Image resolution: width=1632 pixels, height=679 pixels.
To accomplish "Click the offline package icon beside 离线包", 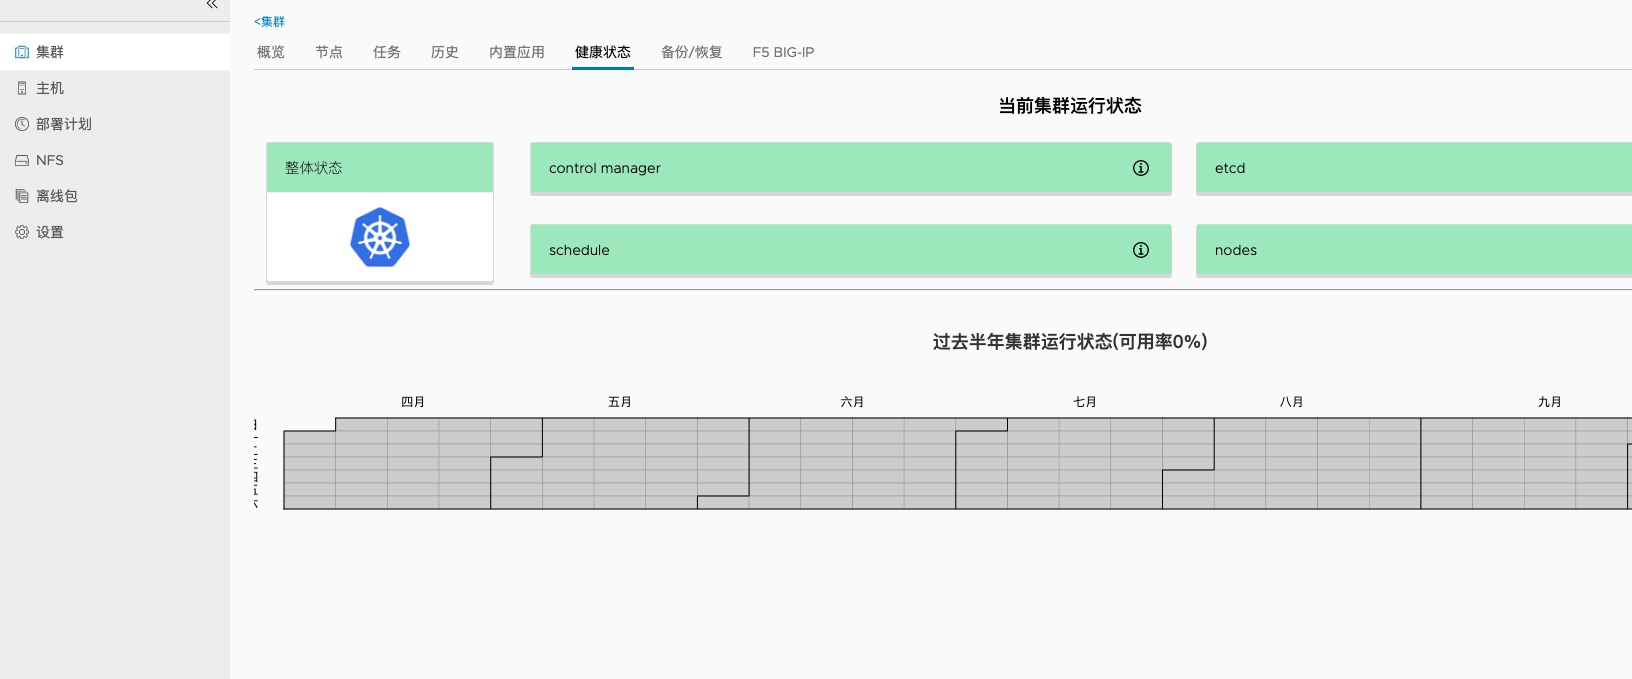I will coord(22,196).
